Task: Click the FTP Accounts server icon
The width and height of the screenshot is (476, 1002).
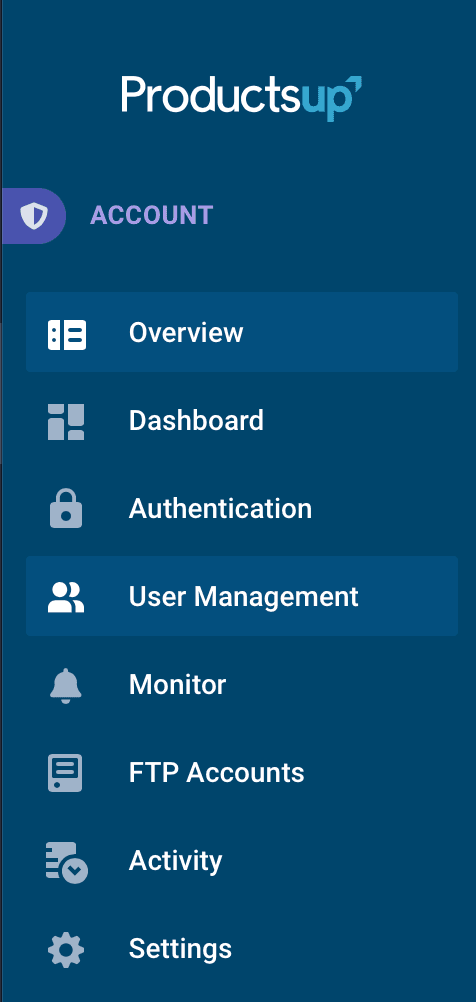Action: coord(65,773)
